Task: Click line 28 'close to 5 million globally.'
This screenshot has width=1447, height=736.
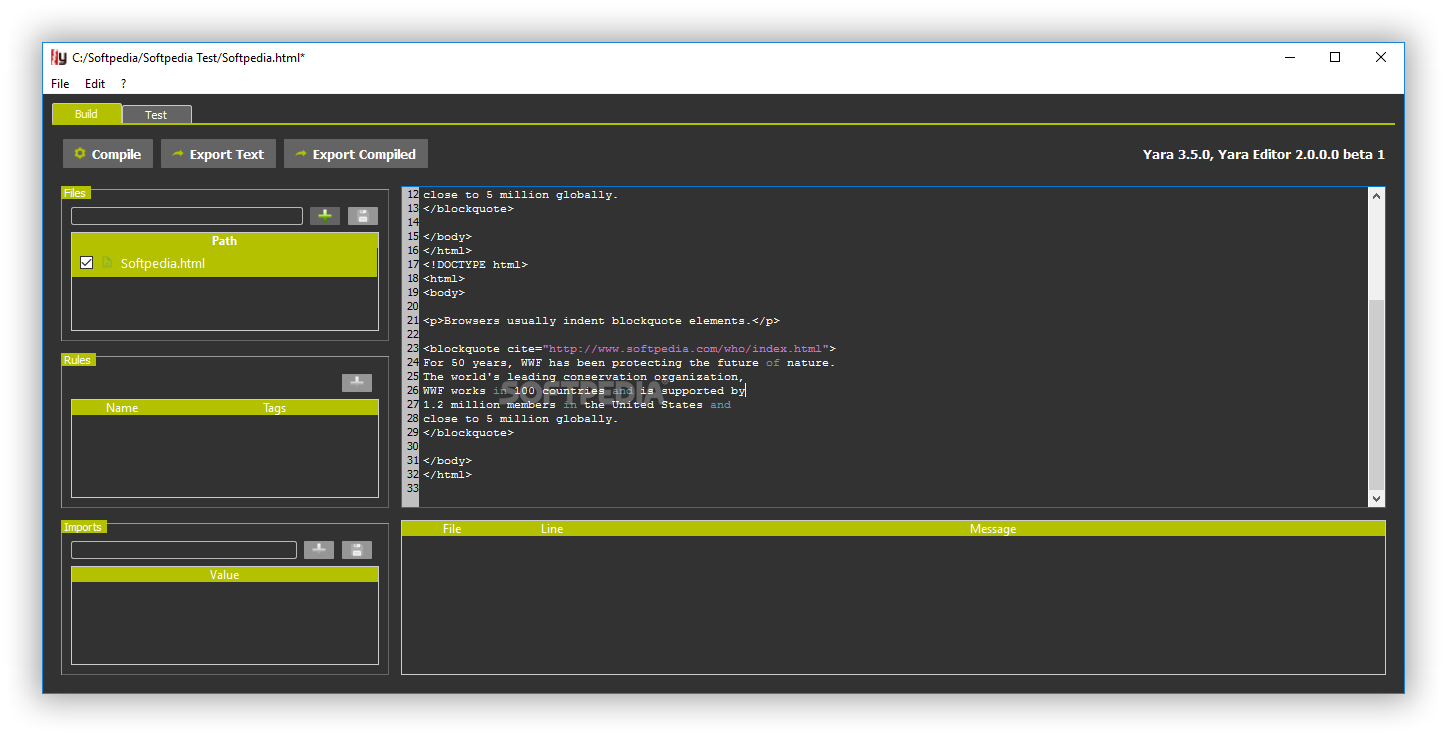Action: tap(521, 419)
